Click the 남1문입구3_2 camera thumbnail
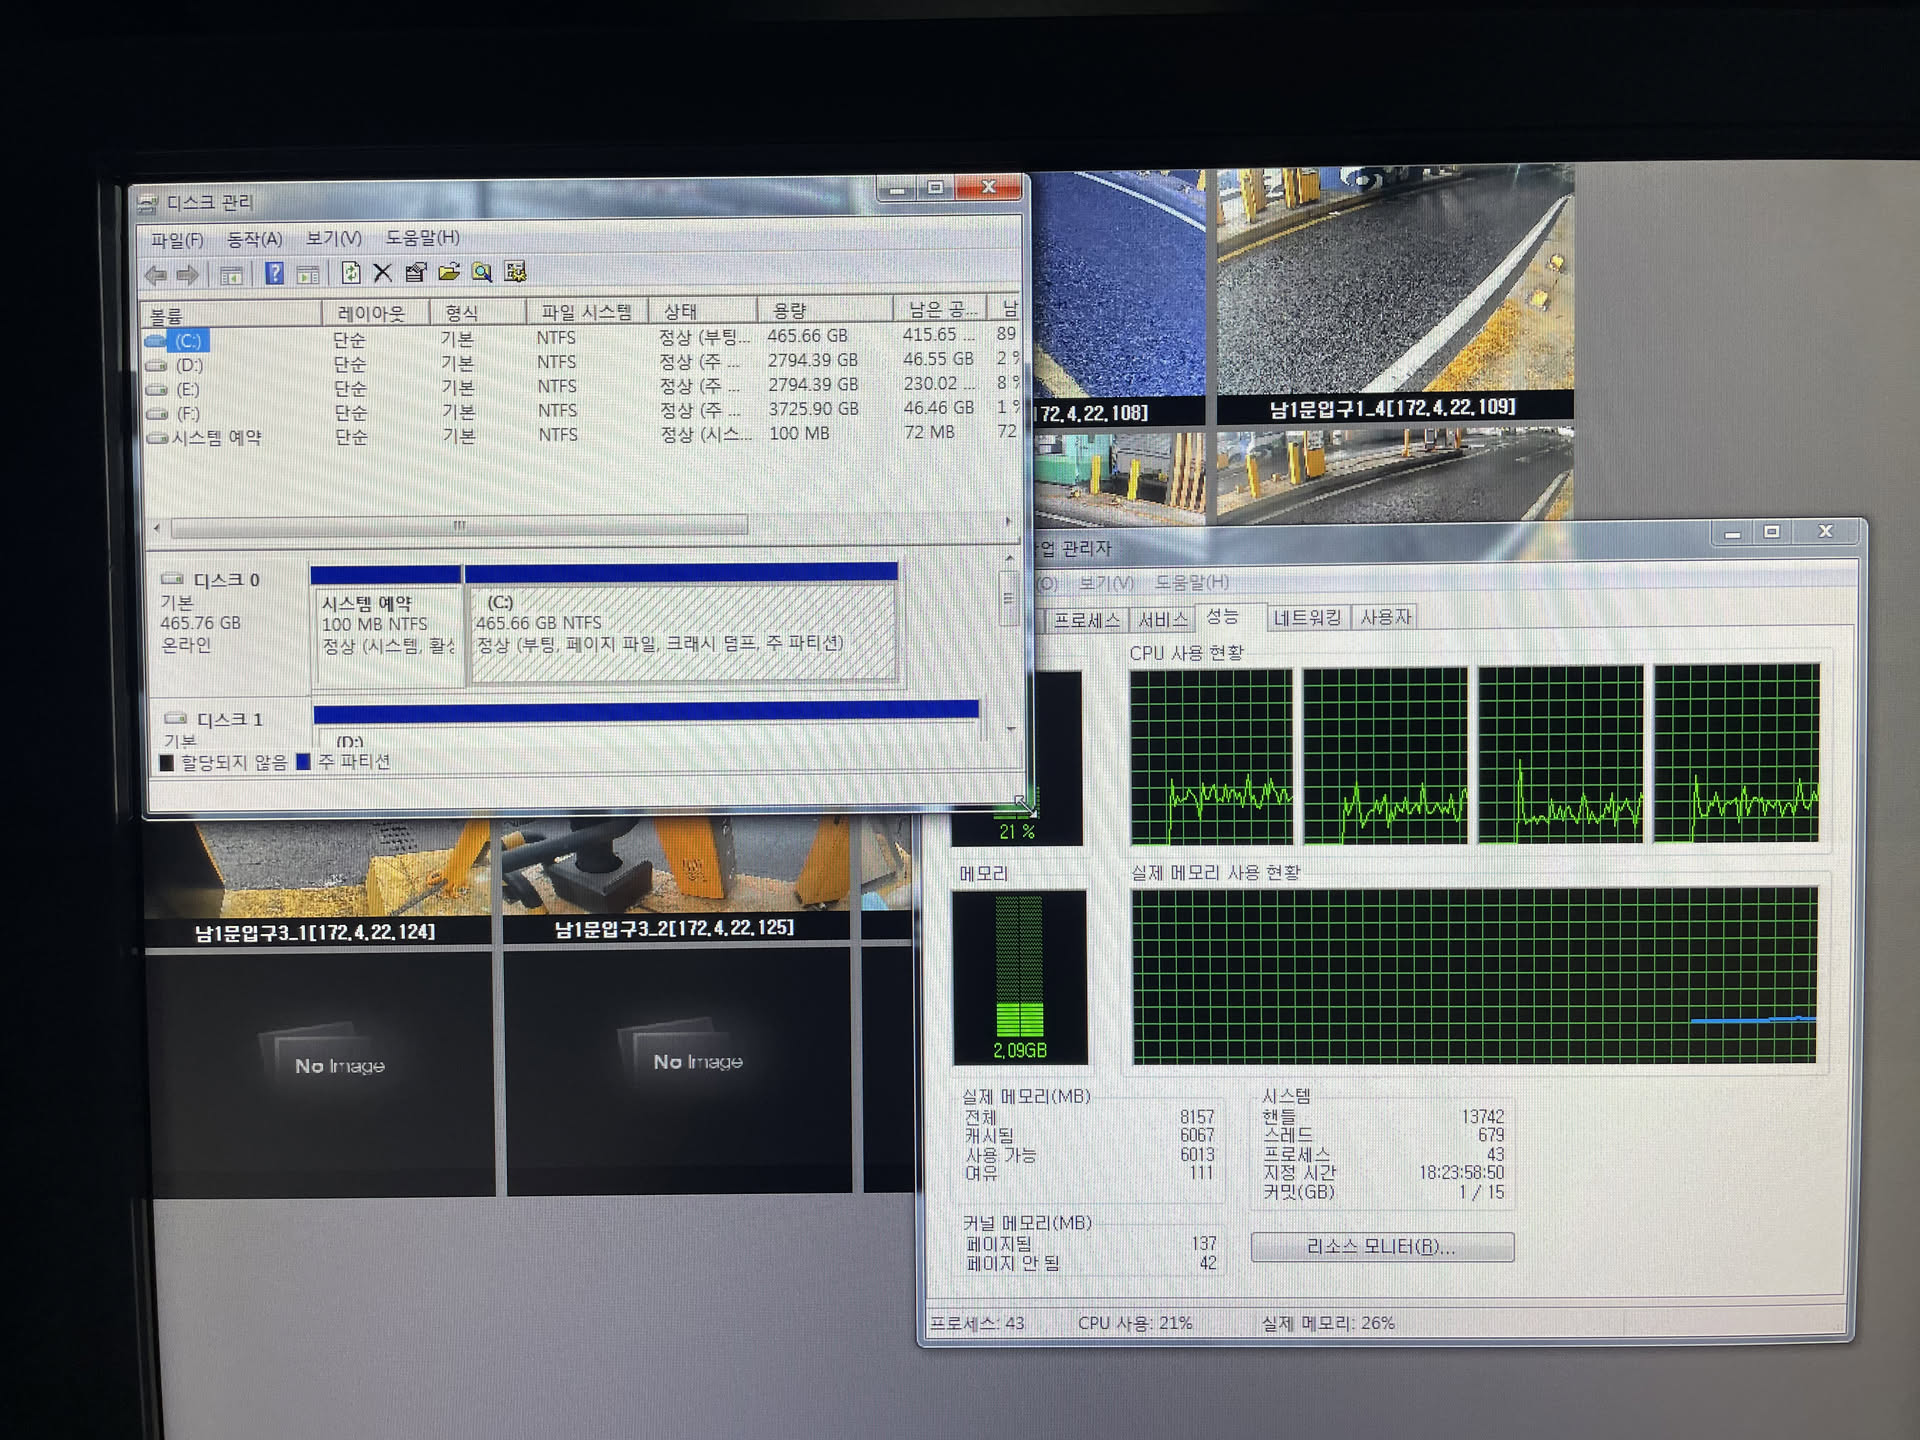The width and height of the screenshot is (1920, 1440). pos(675,868)
